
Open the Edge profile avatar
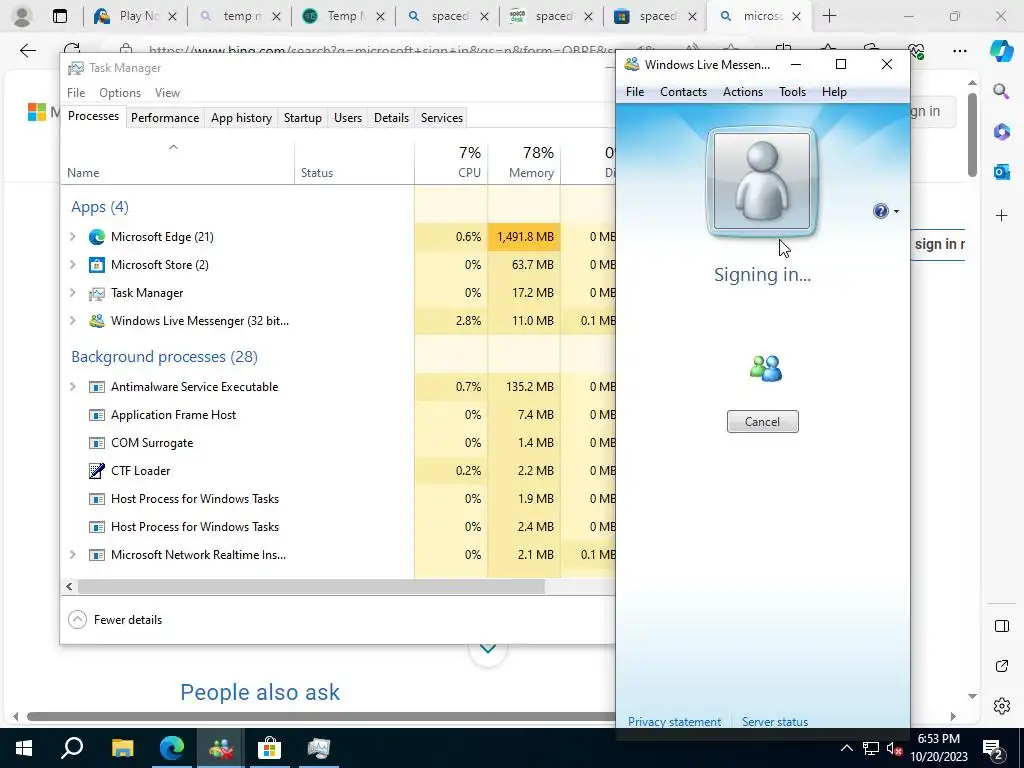click(22, 16)
